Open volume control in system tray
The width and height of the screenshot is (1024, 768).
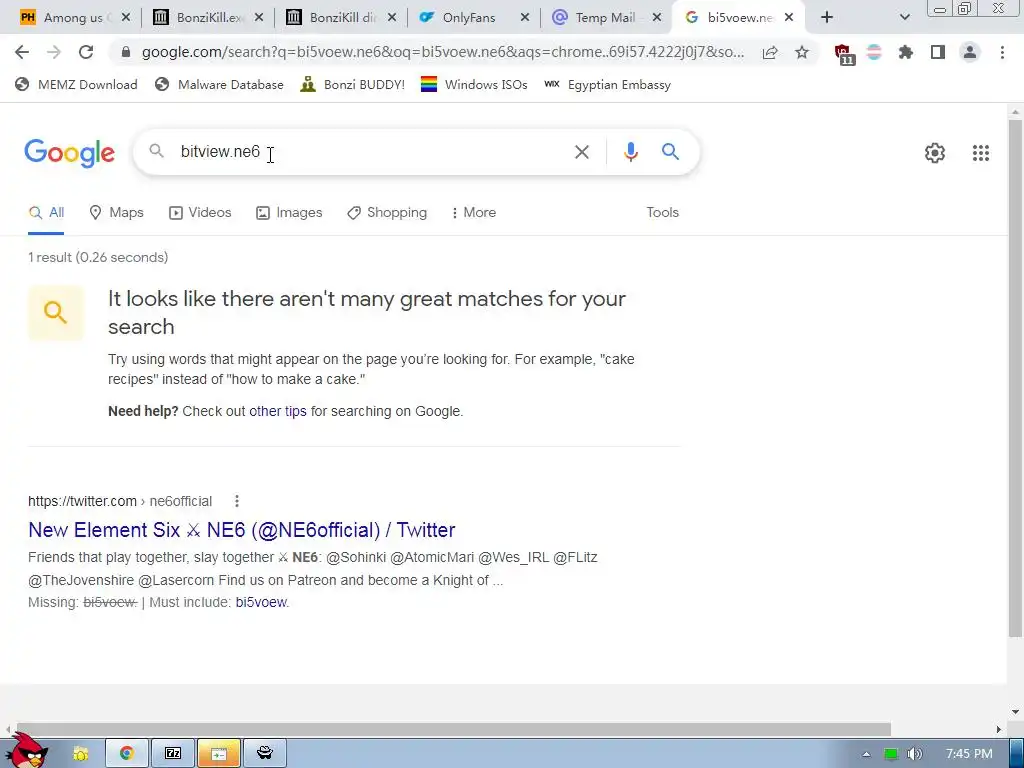coord(914,754)
